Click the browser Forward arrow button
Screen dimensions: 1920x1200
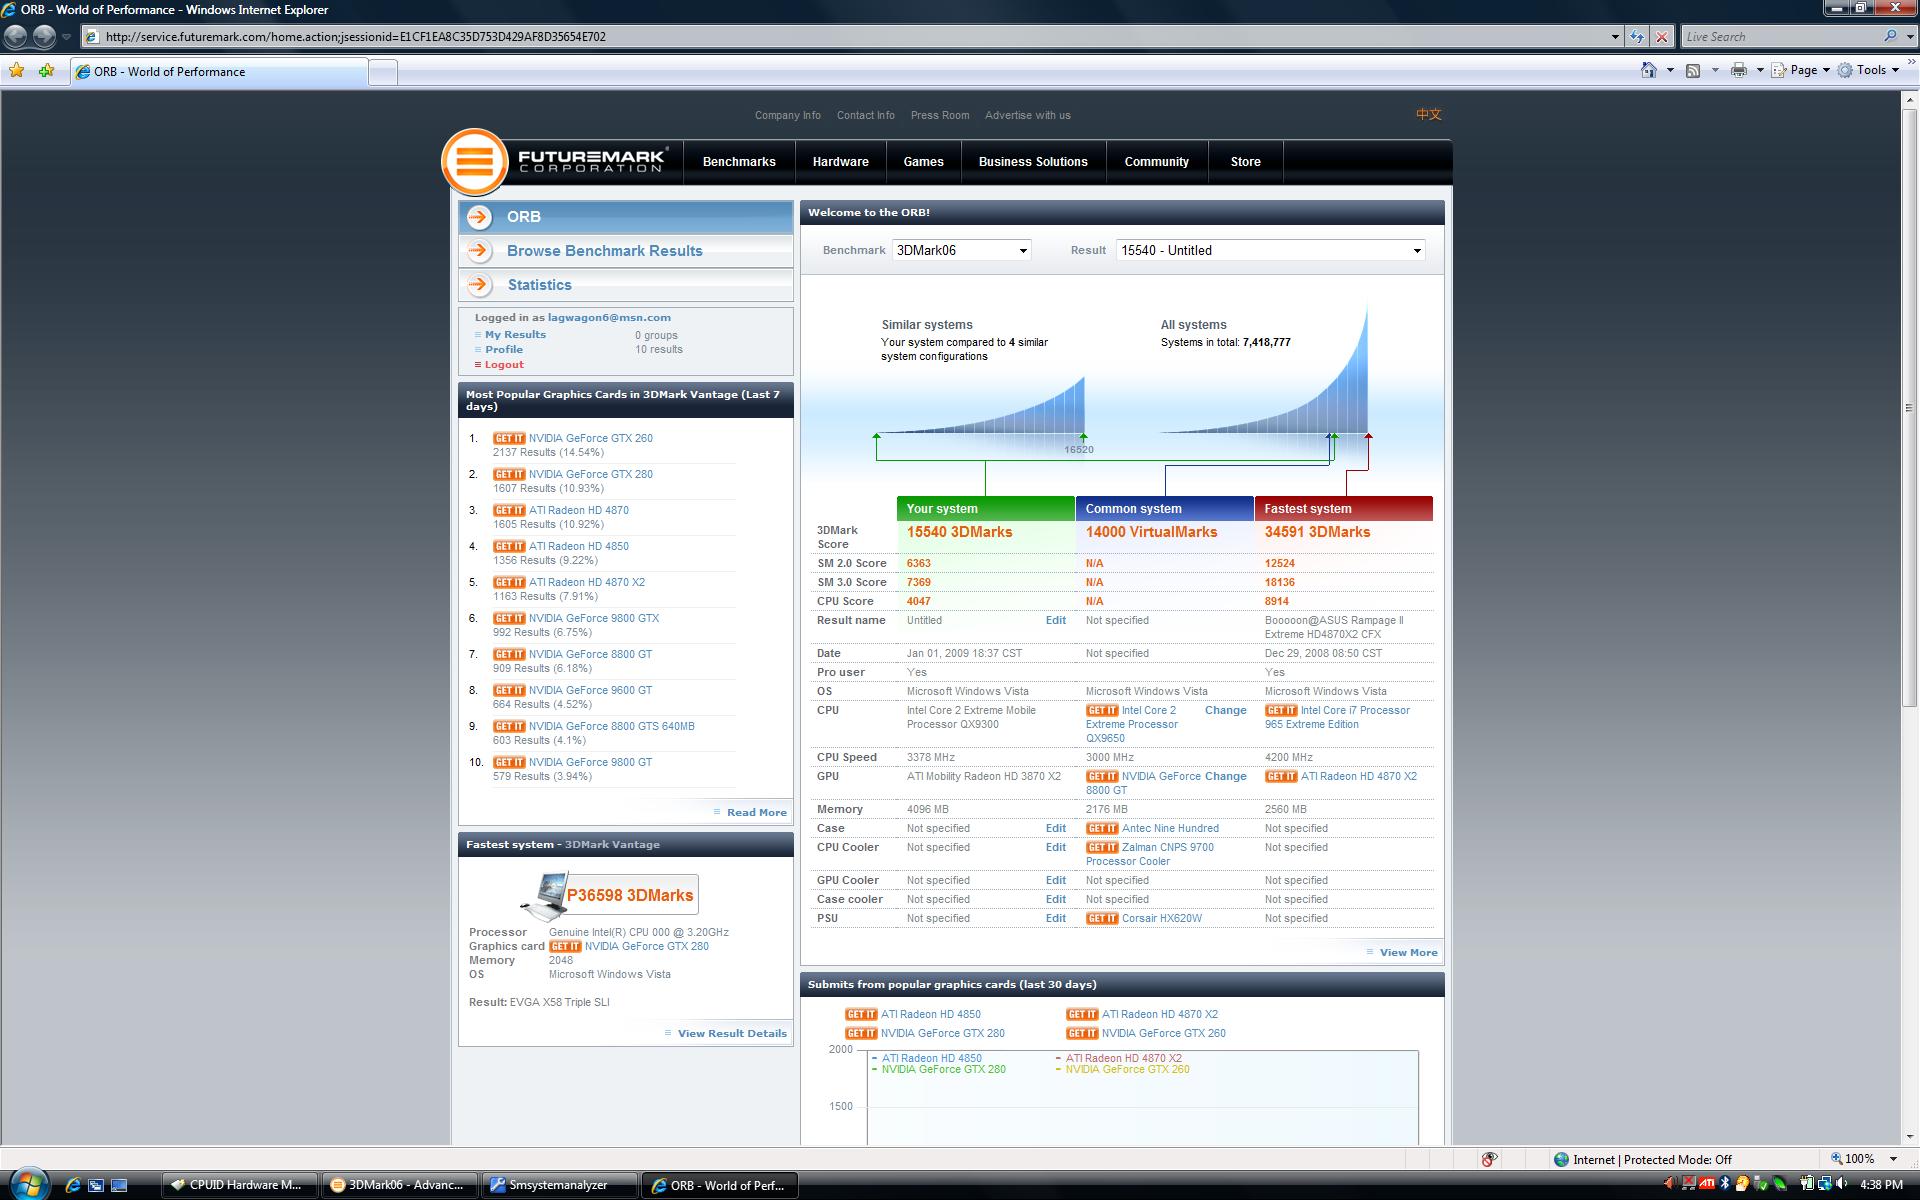pyautogui.click(x=44, y=36)
